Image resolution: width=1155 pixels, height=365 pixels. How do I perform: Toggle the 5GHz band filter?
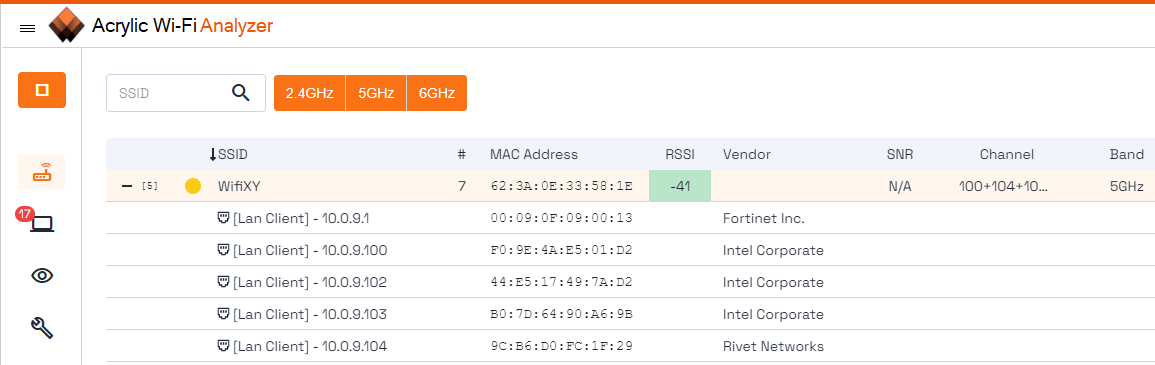click(x=376, y=93)
